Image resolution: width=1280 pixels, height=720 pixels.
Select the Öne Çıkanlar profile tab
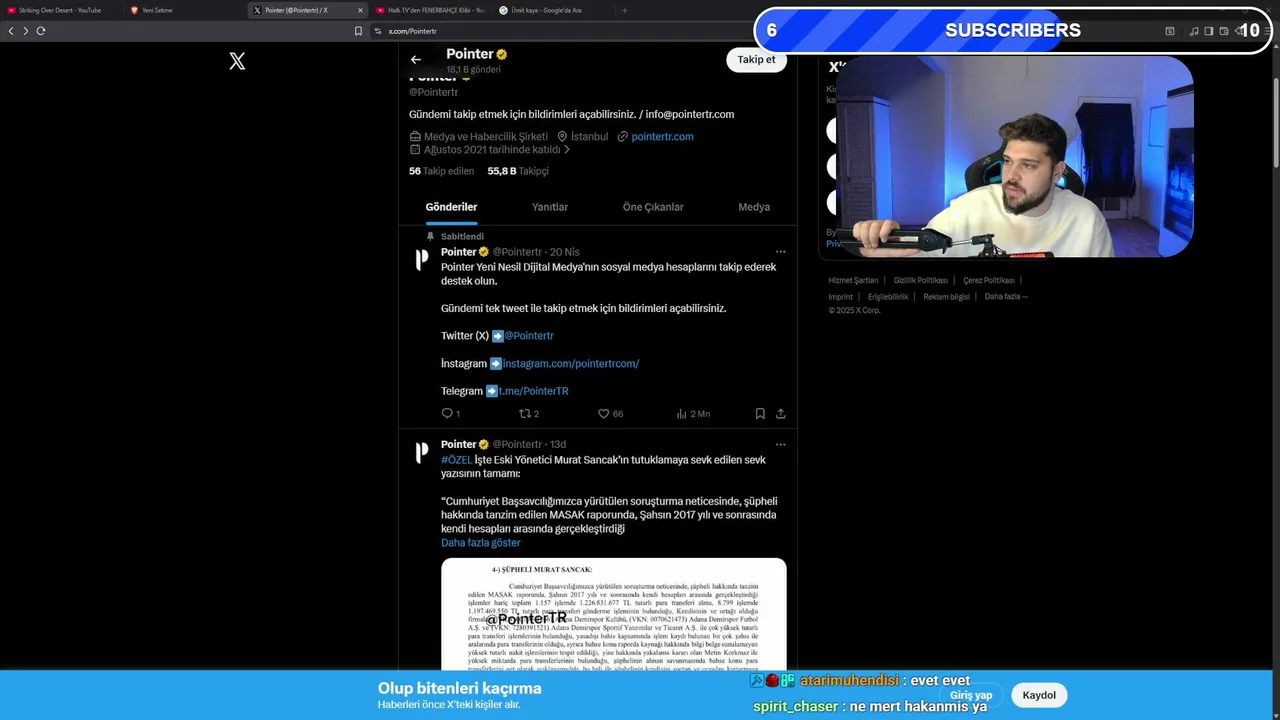click(653, 207)
